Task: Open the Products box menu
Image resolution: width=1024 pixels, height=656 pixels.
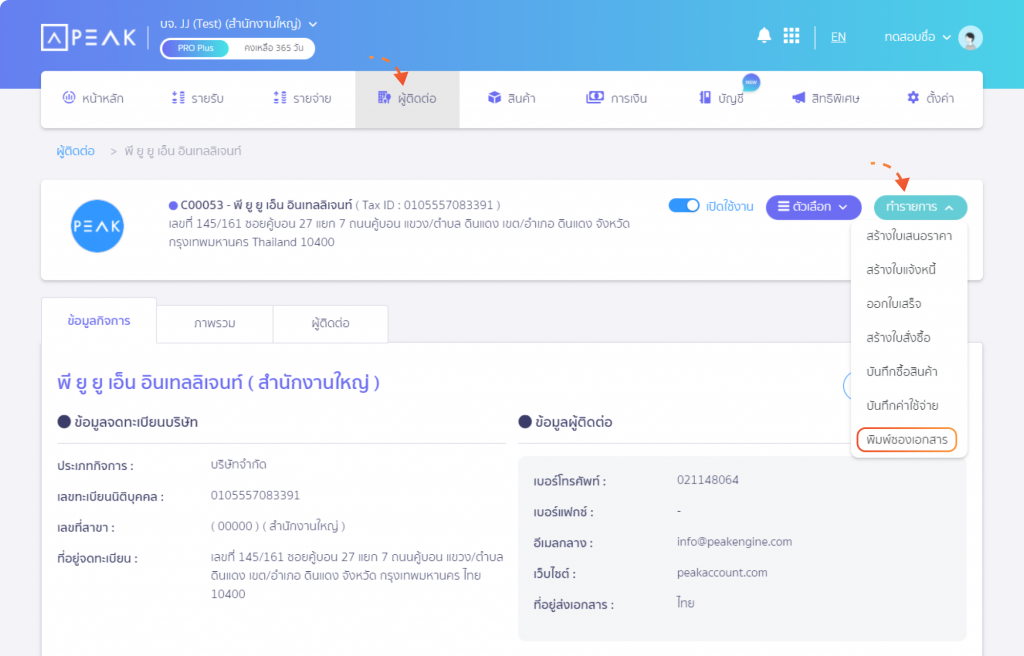Action: click(x=511, y=98)
